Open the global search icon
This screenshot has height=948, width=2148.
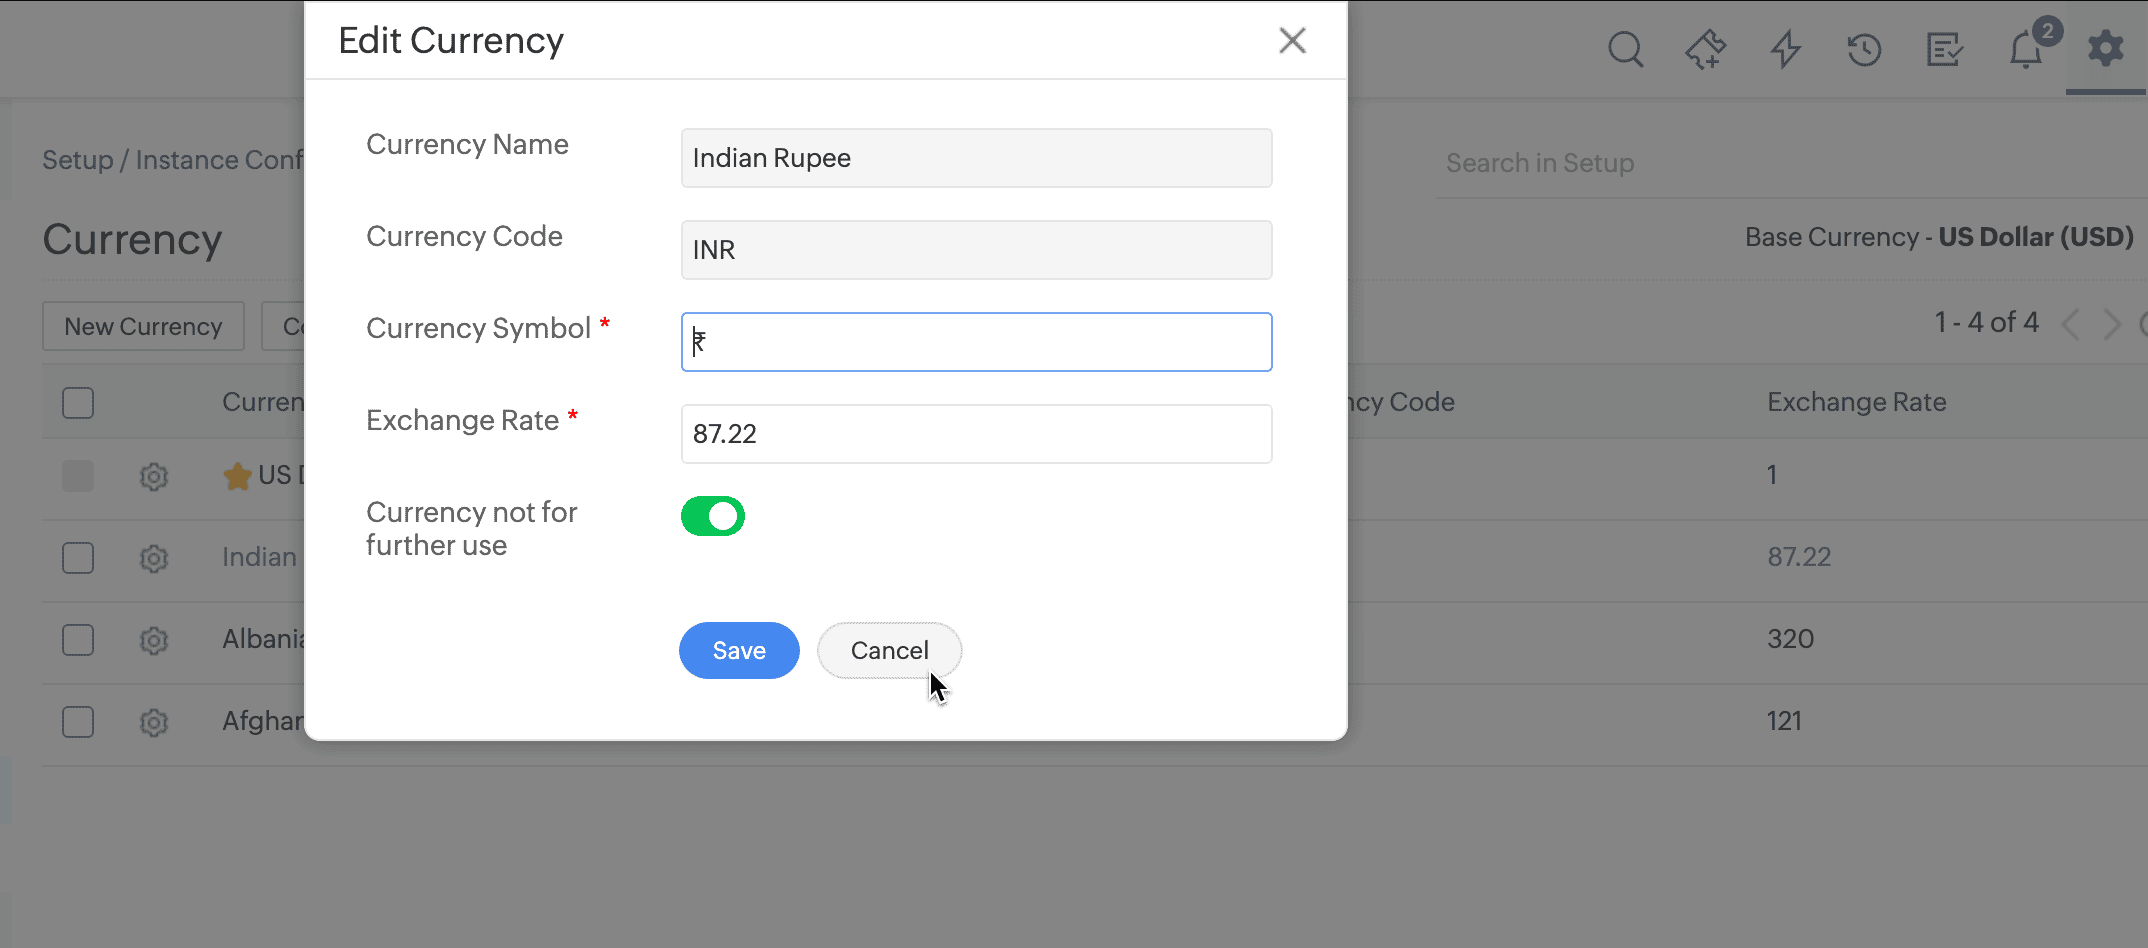click(x=1625, y=49)
